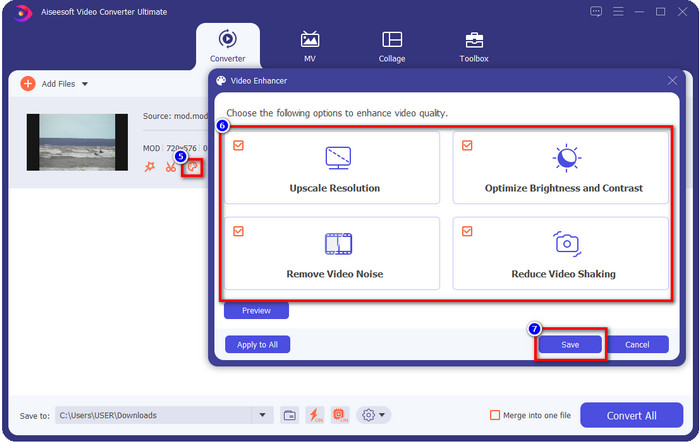Switch to the MV tab
Viewport: 700px width, 443px height.
[310, 46]
